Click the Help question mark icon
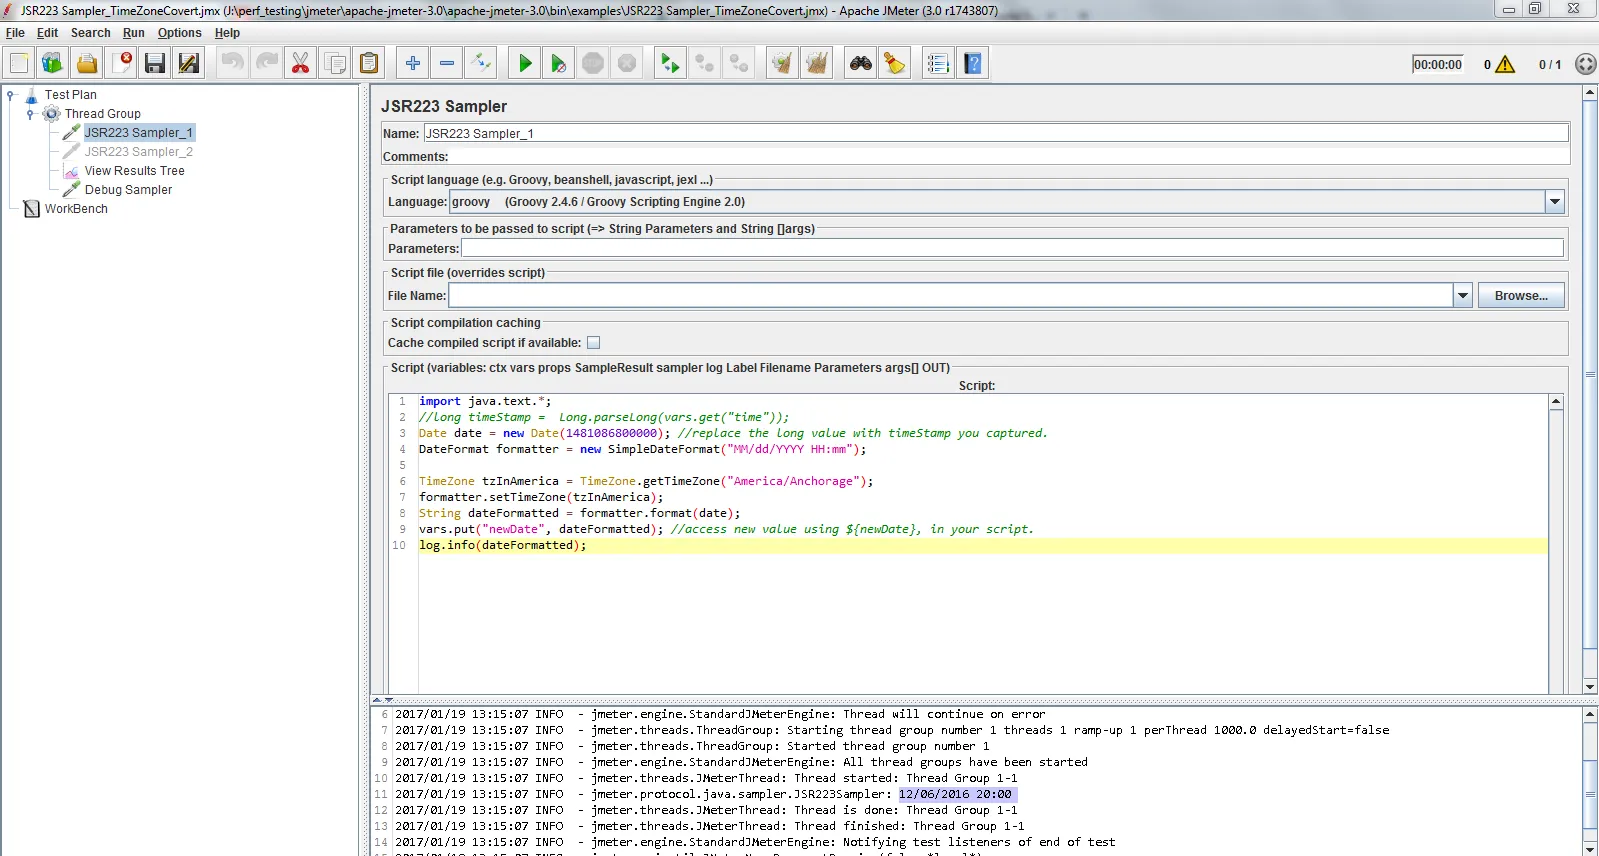This screenshot has height=856, width=1599. [x=972, y=64]
